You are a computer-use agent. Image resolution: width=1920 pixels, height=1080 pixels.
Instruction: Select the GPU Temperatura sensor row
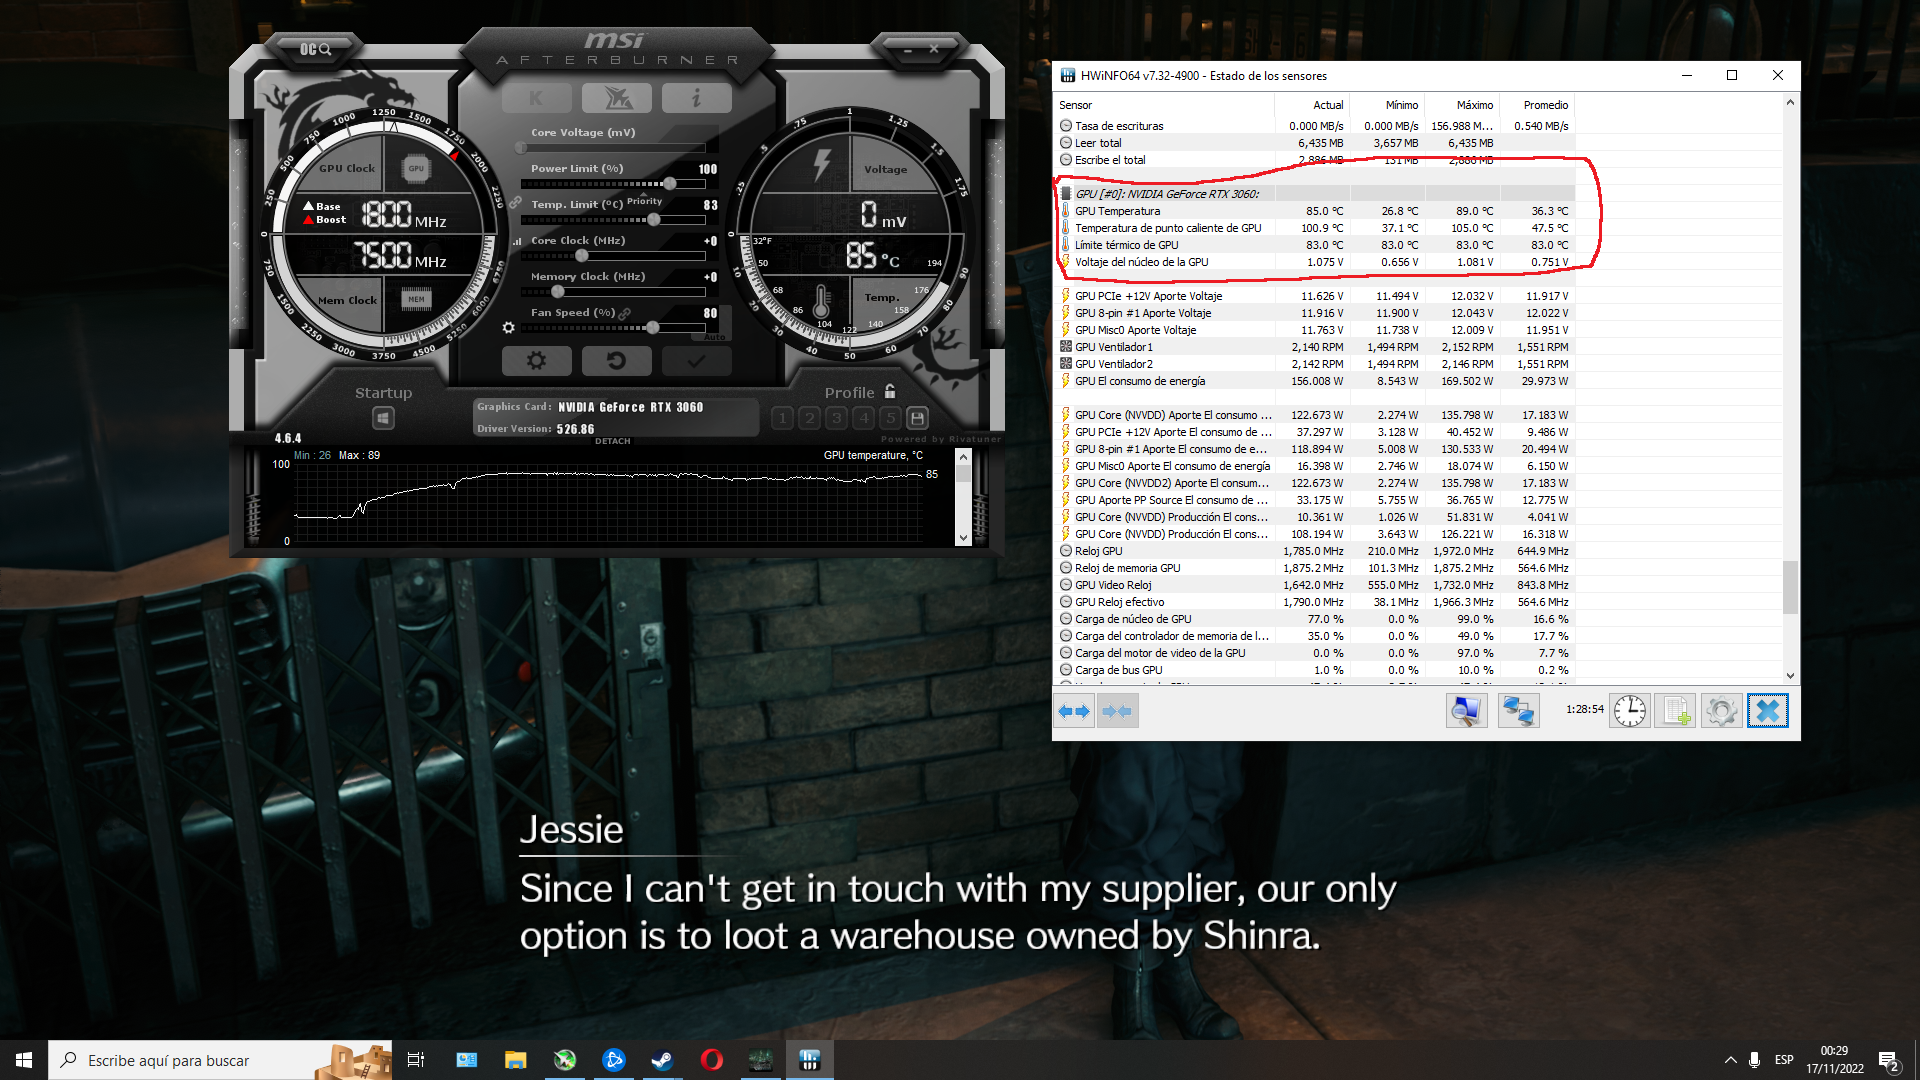click(1315, 211)
